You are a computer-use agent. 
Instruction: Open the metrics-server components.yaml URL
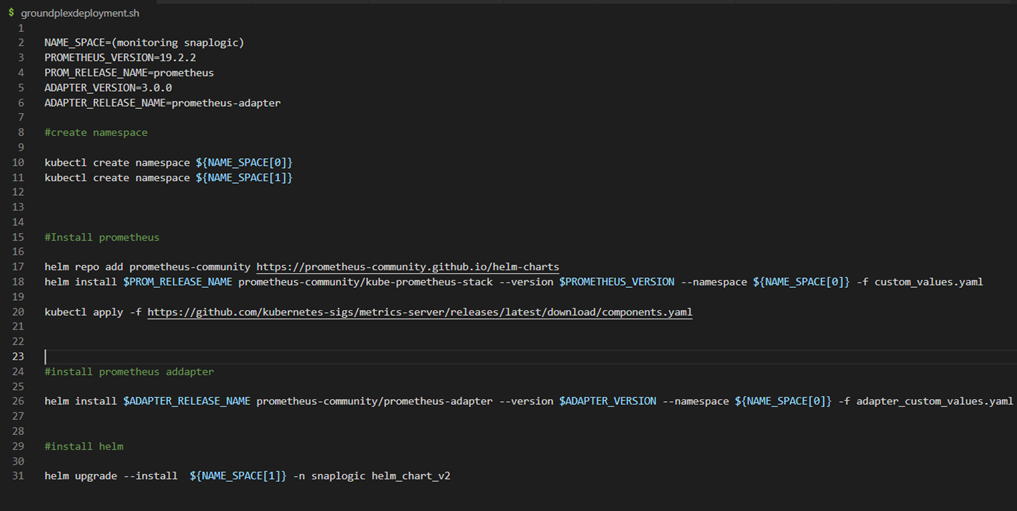tap(420, 312)
